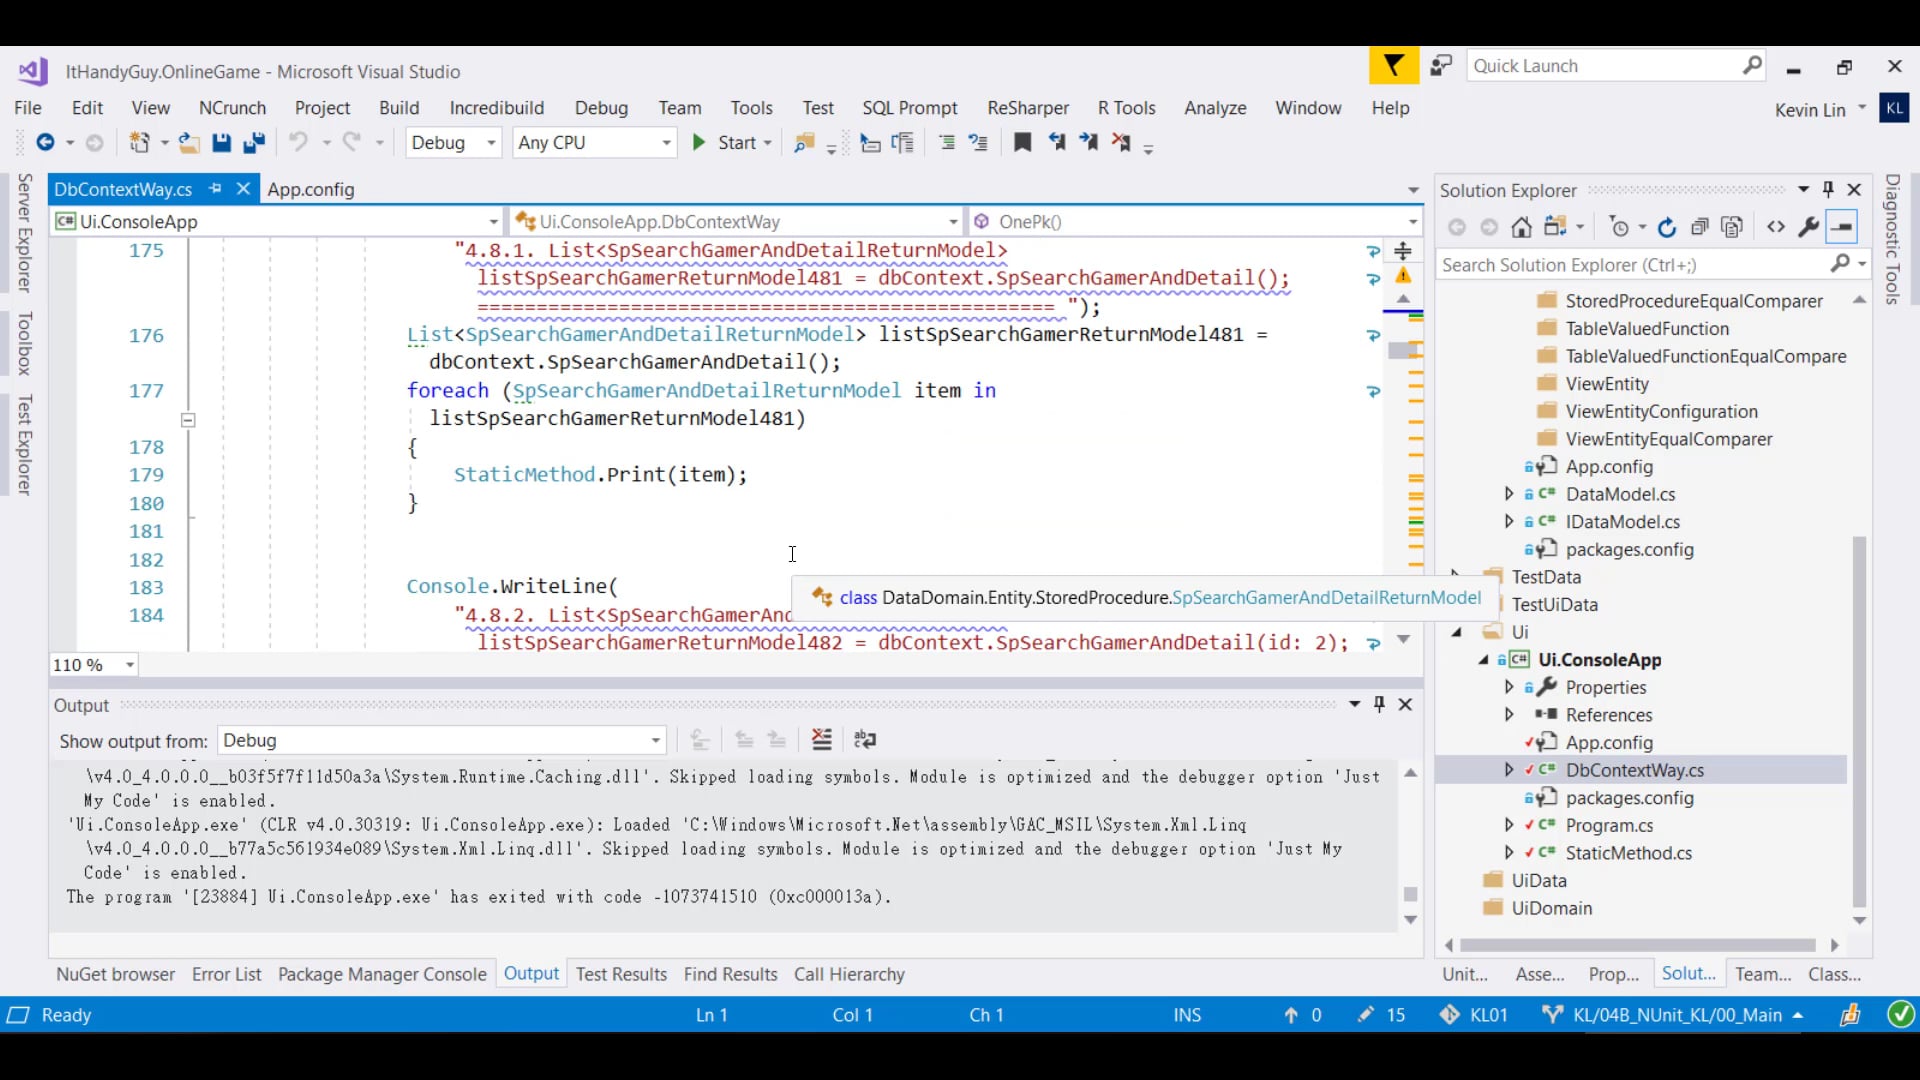Click Clear All in the Output toolbar

coord(821,740)
